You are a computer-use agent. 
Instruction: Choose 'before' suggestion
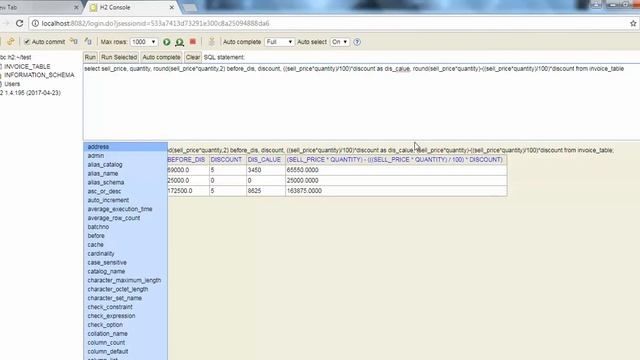click(126, 236)
